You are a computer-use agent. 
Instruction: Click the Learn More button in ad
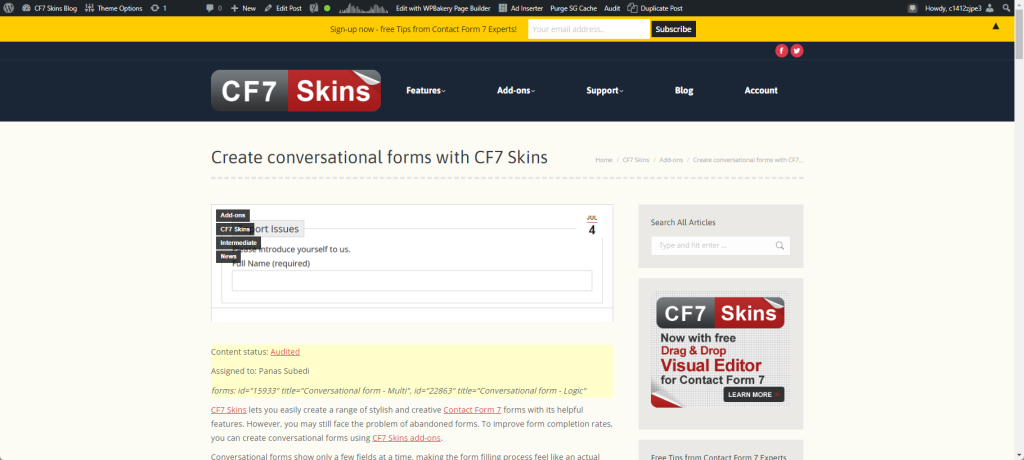753,395
